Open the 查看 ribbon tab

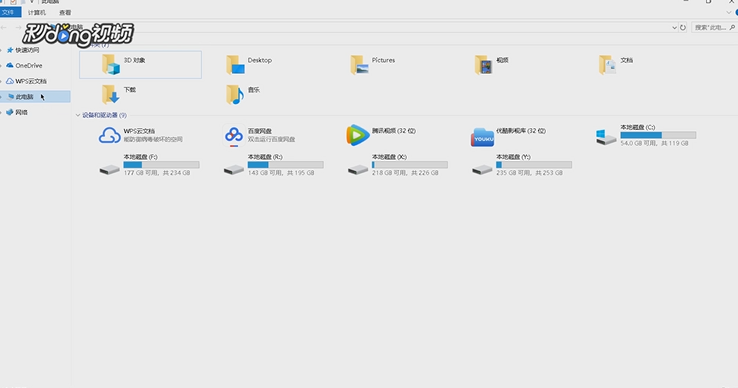coord(65,12)
